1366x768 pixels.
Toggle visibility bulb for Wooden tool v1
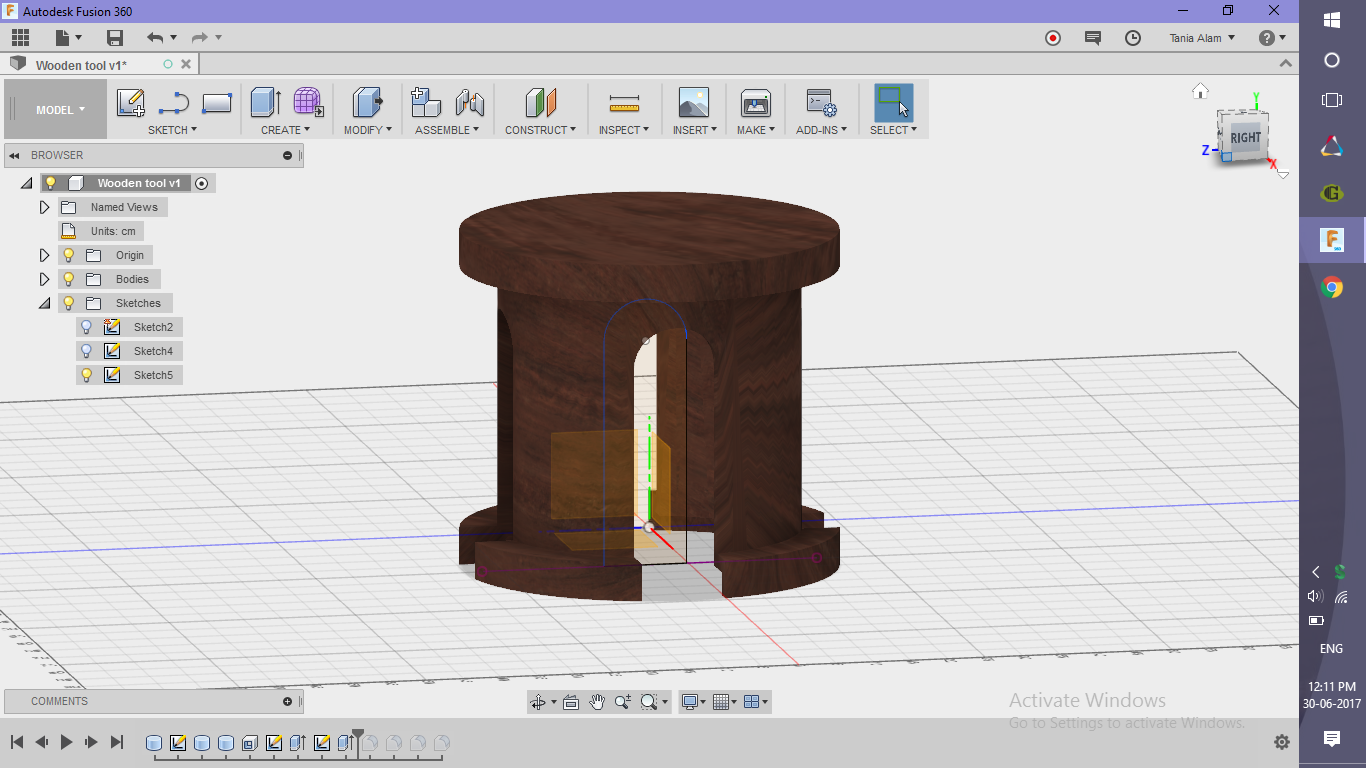51,183
